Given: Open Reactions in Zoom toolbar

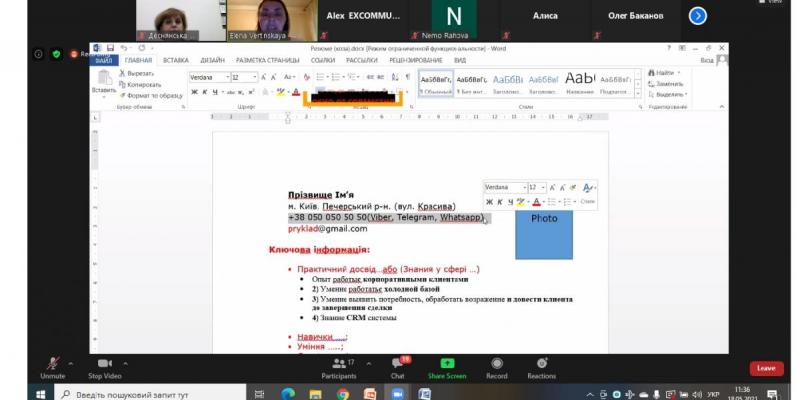Looking at the screenshot, I should click(x=541, y=364).
